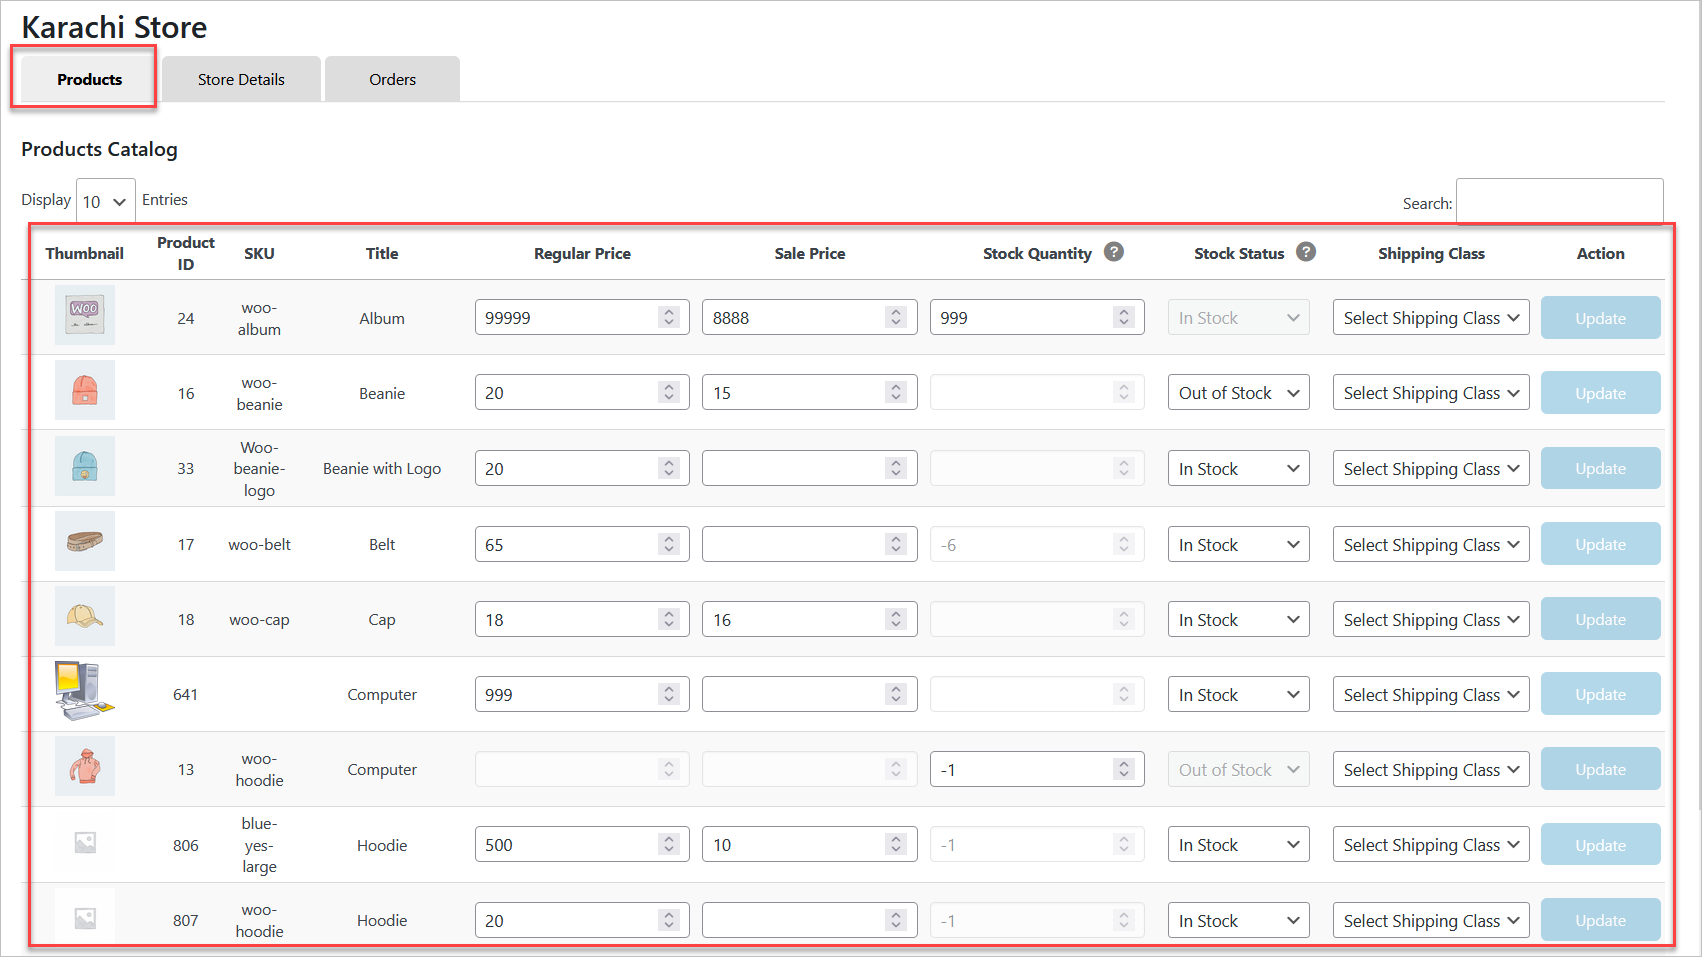Viewport: 1702px width, 957px height.
Task: Click the Beanie product thumbnail image
Action: tap(85, 391)
